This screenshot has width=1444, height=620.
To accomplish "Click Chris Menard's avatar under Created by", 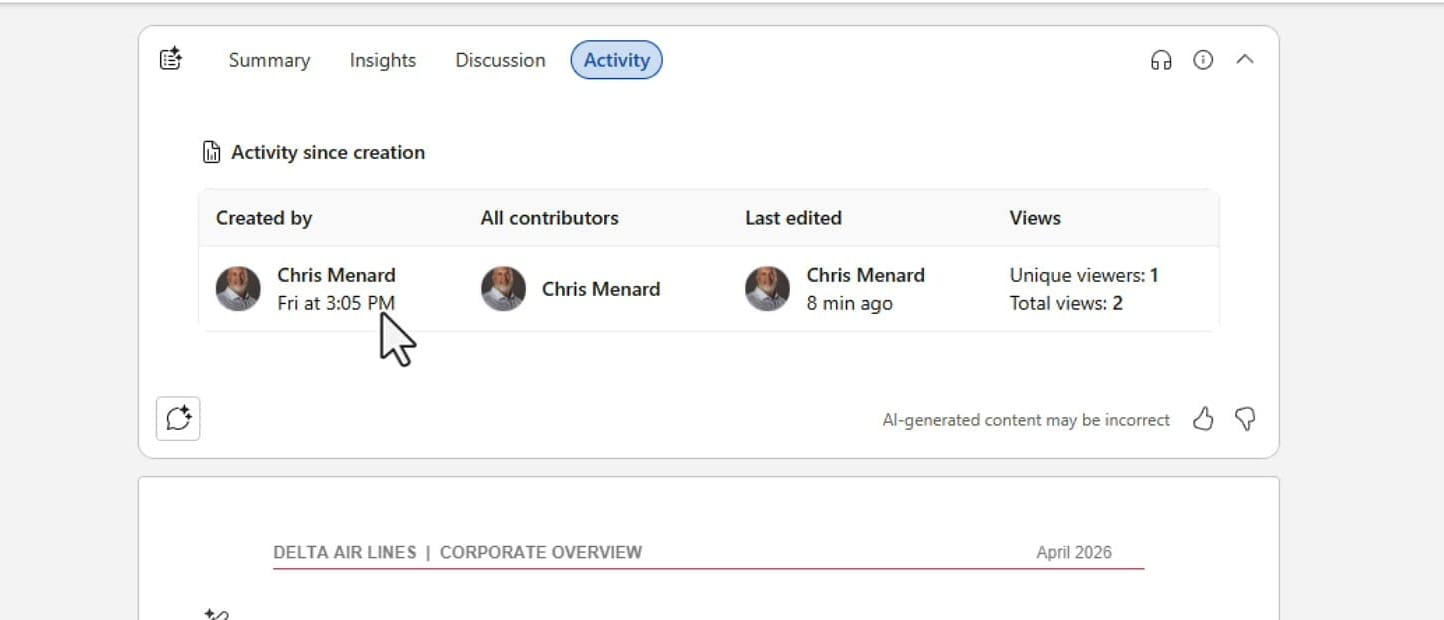I will (x=238, y=288).
